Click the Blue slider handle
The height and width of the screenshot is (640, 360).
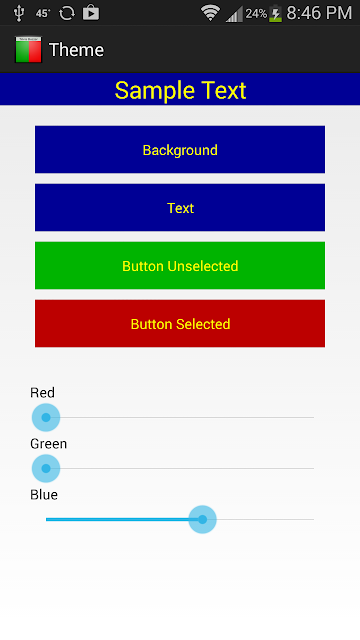(x=202, y=519)
